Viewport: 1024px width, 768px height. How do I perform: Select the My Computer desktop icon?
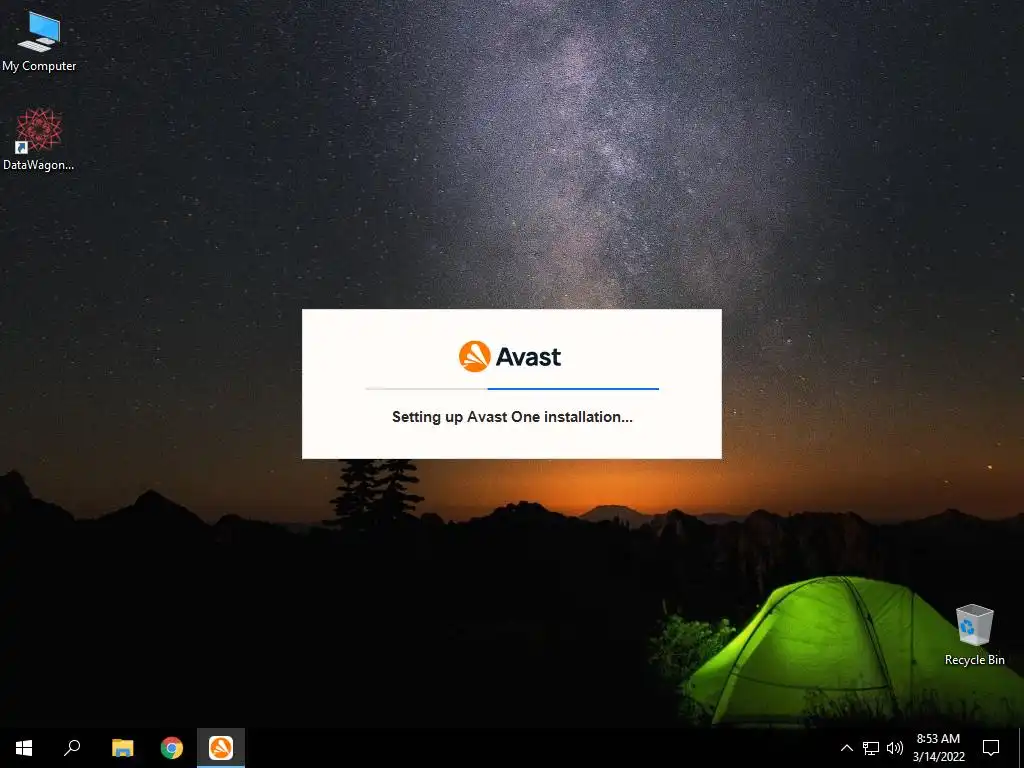(39, 40)
